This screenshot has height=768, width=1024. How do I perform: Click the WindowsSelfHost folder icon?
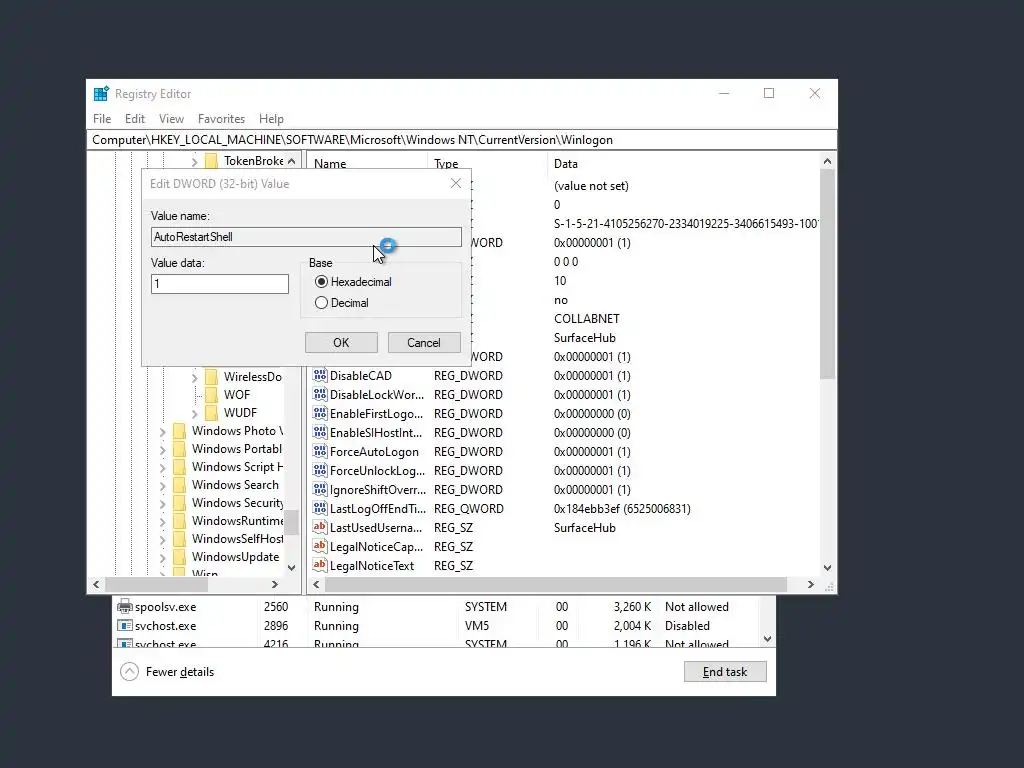(x=179, y=539)
